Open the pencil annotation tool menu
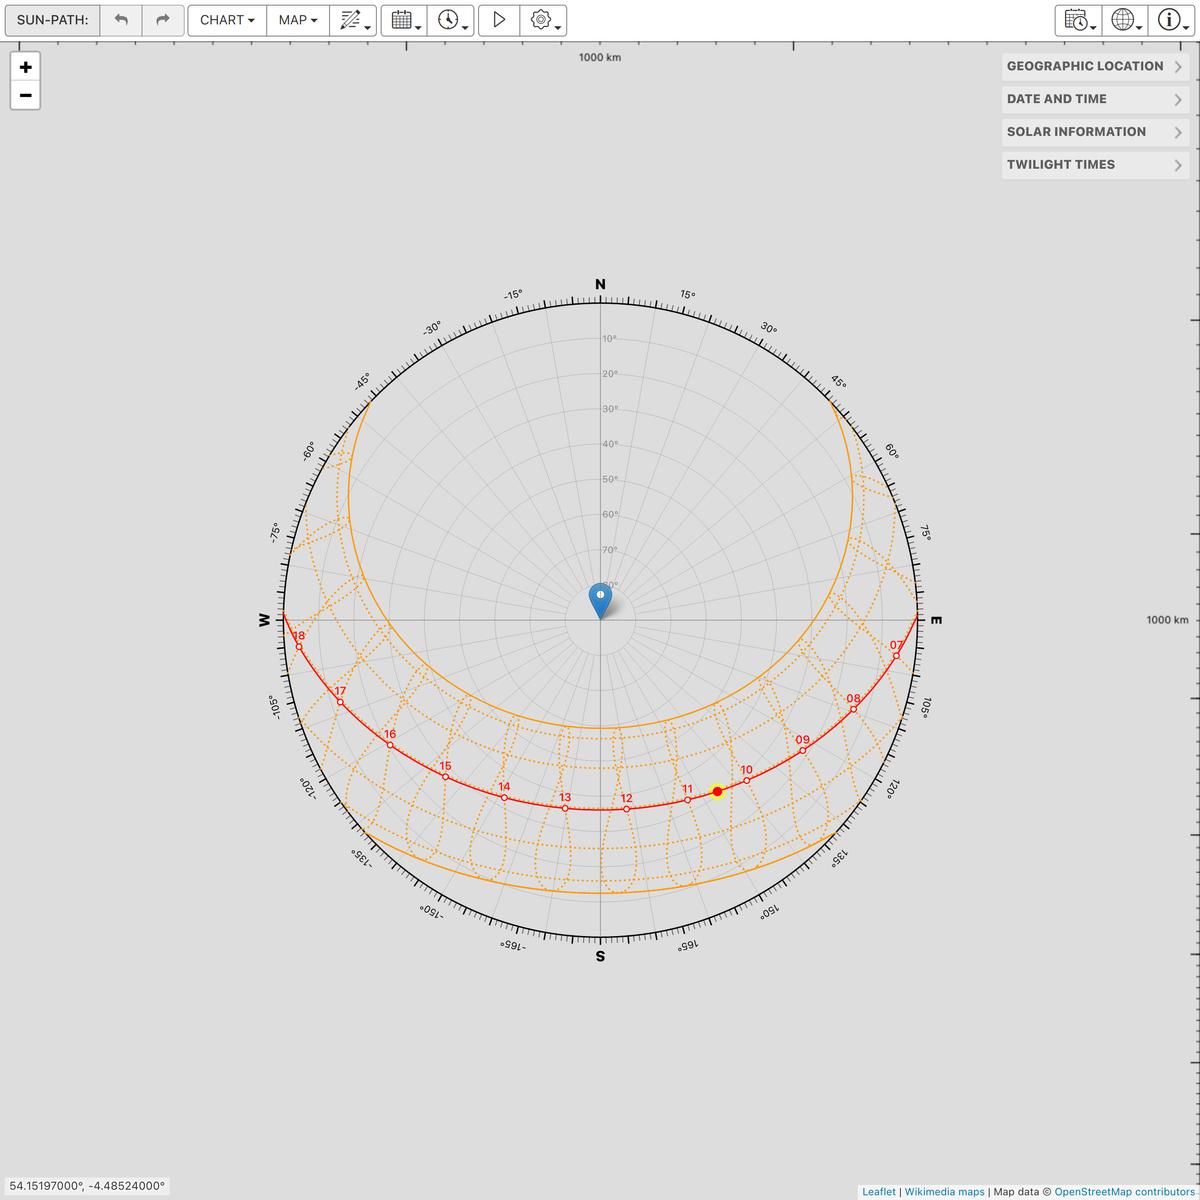The image size is (1200, 1200). tap(353, 20)
